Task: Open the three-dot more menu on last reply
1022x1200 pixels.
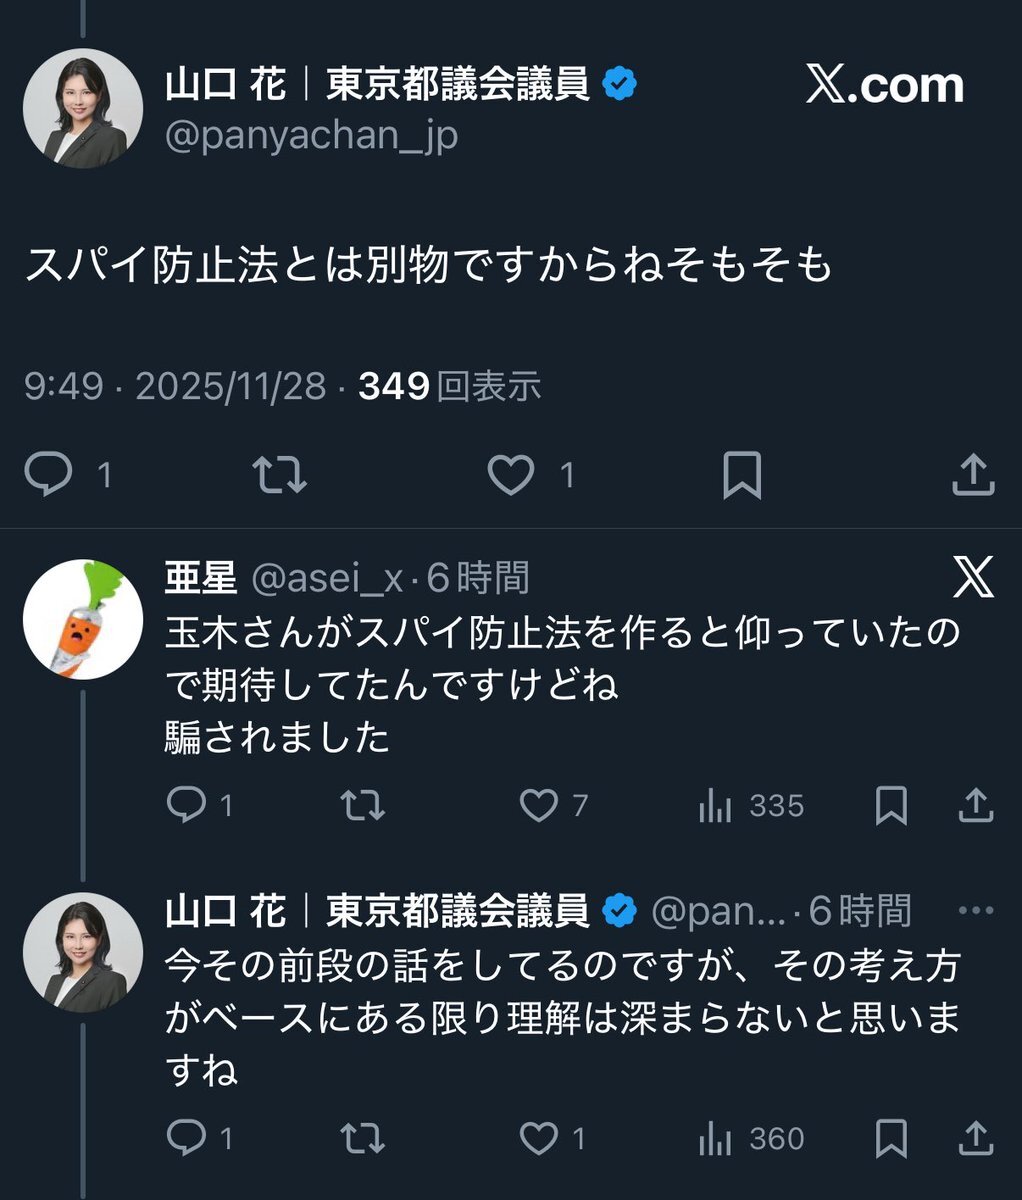Action: 975,911
